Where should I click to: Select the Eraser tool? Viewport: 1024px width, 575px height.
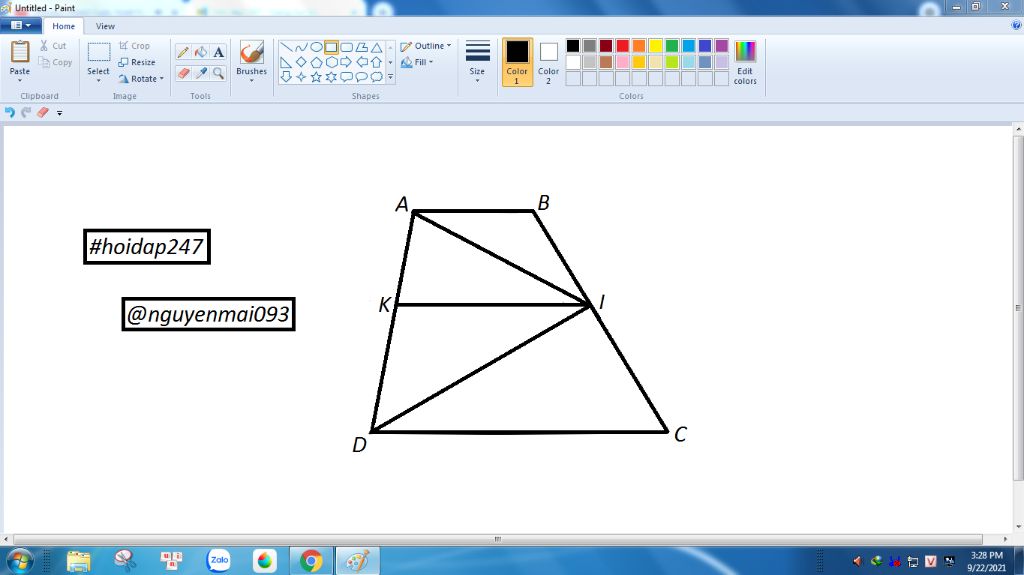[x=184, y=73]
